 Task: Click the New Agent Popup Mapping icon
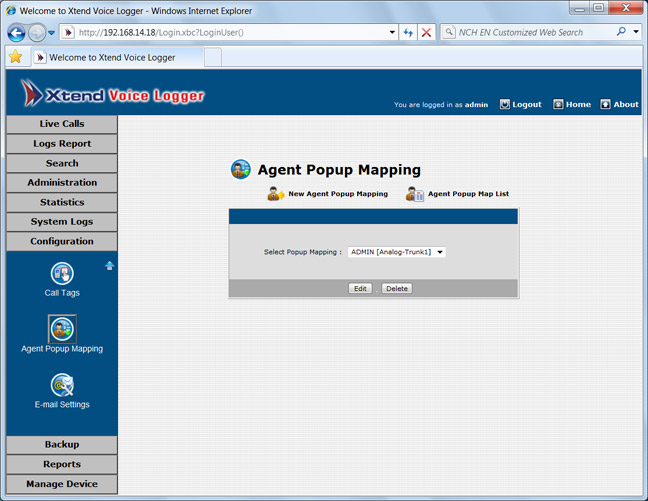tap(276, 193)
